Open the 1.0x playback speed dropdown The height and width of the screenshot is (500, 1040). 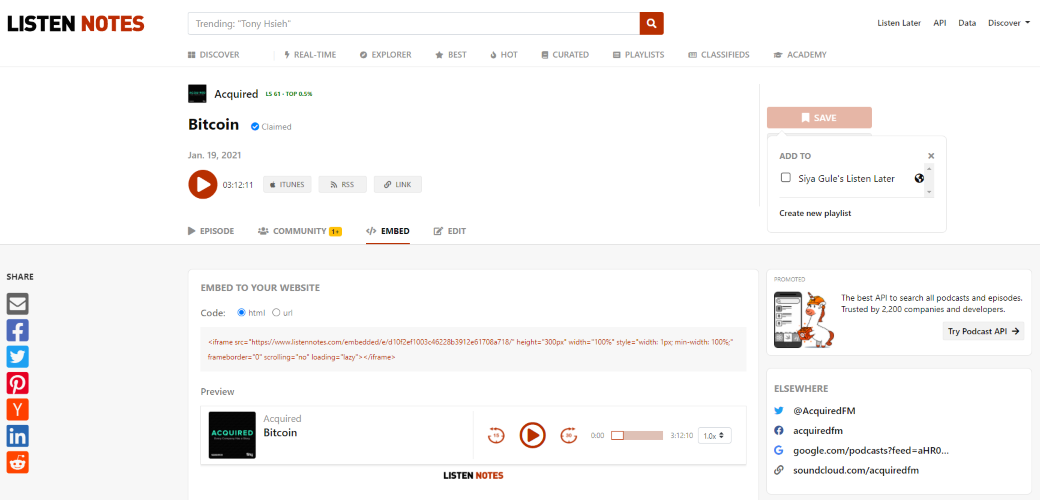(715, 436)
